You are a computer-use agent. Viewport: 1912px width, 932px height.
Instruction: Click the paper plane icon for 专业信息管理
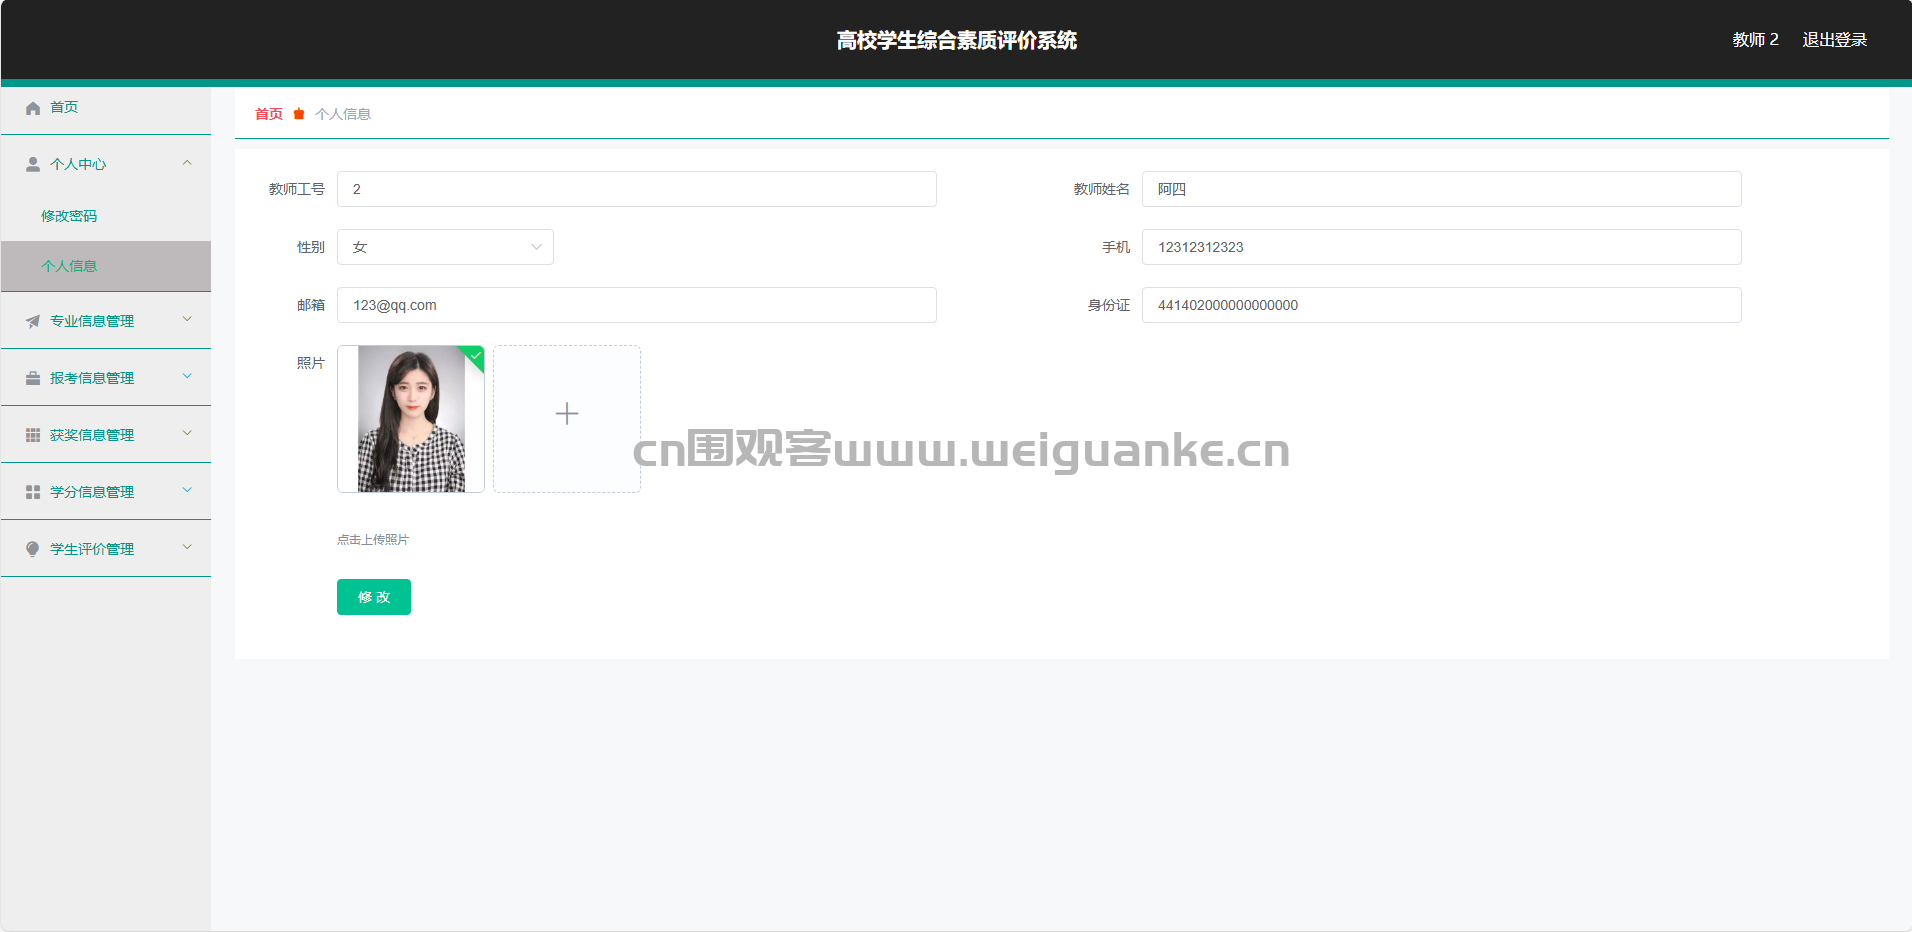click(x=33, y=321)
